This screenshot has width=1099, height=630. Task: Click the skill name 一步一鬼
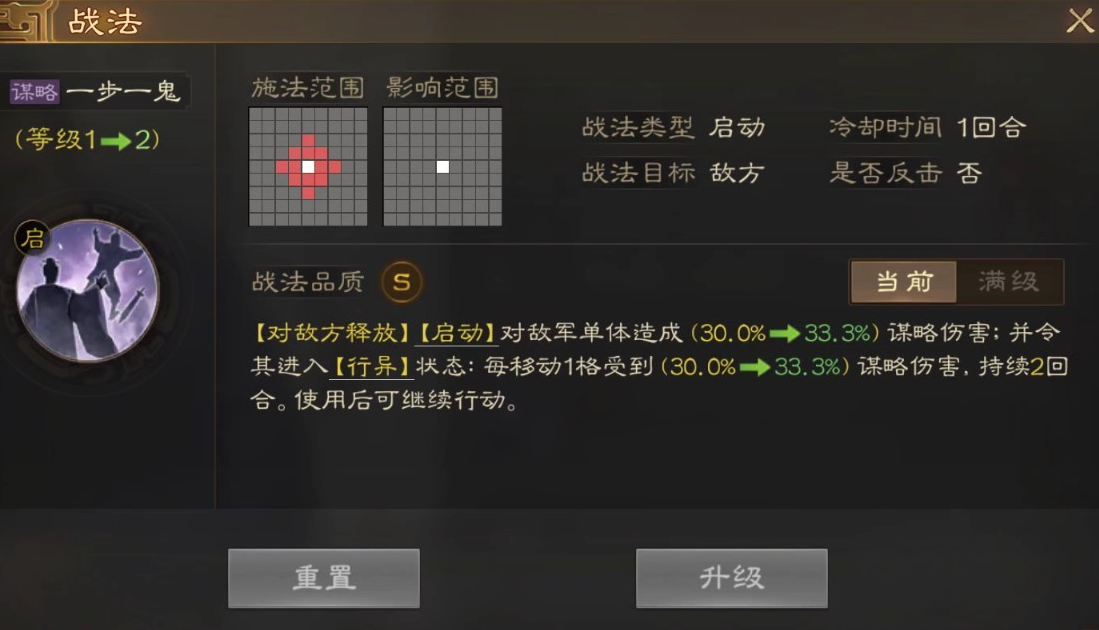(123, 92)
